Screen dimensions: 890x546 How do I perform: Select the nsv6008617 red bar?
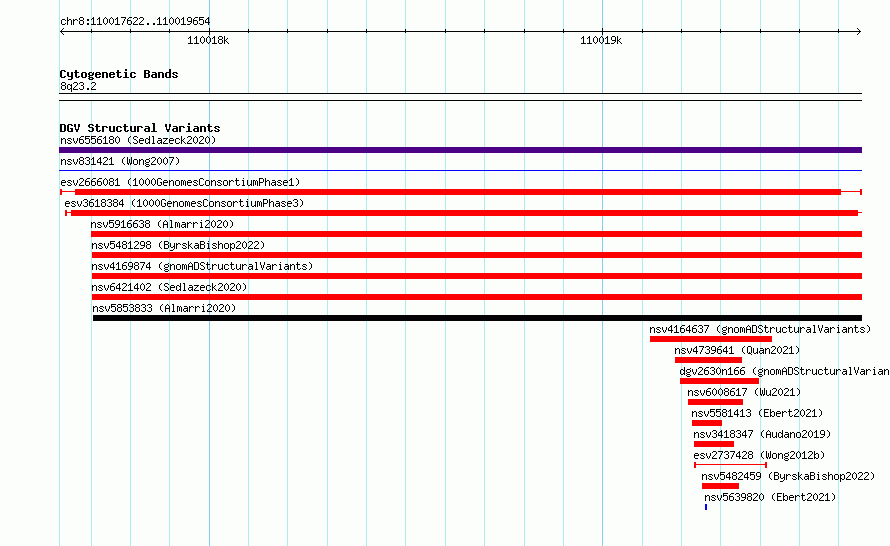715,402
